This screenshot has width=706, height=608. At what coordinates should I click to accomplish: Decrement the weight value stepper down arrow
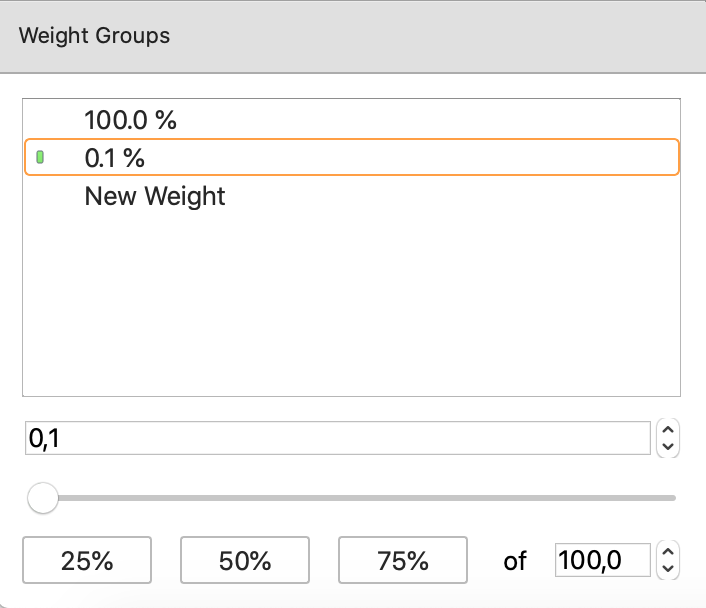pos(669,446)
